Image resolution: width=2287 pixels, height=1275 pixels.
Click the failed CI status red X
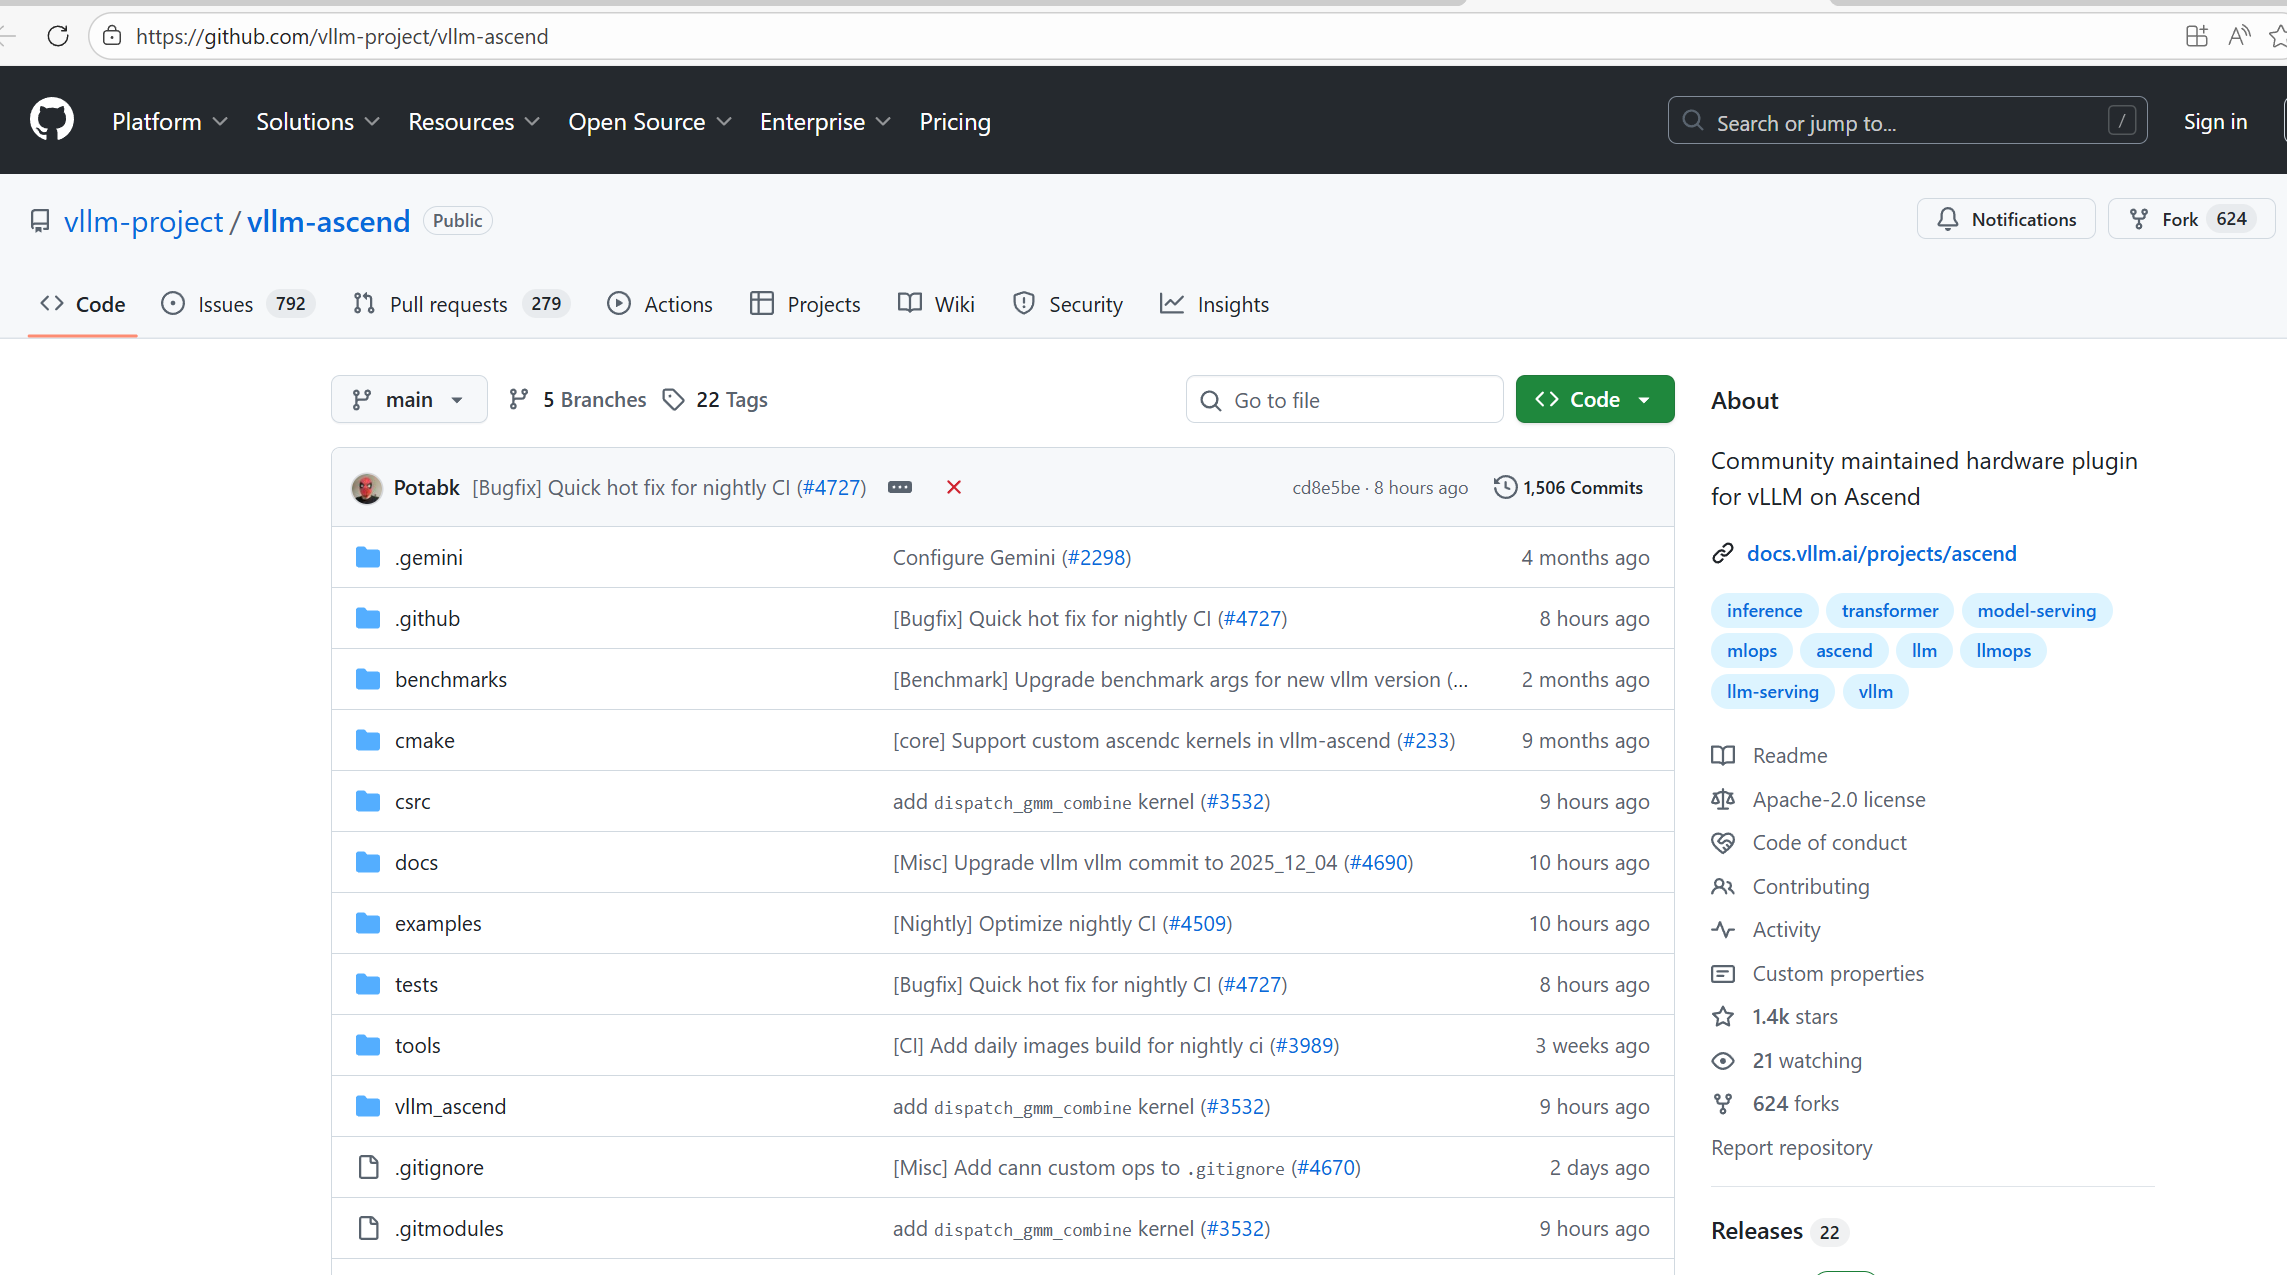(x=953, y=487)
